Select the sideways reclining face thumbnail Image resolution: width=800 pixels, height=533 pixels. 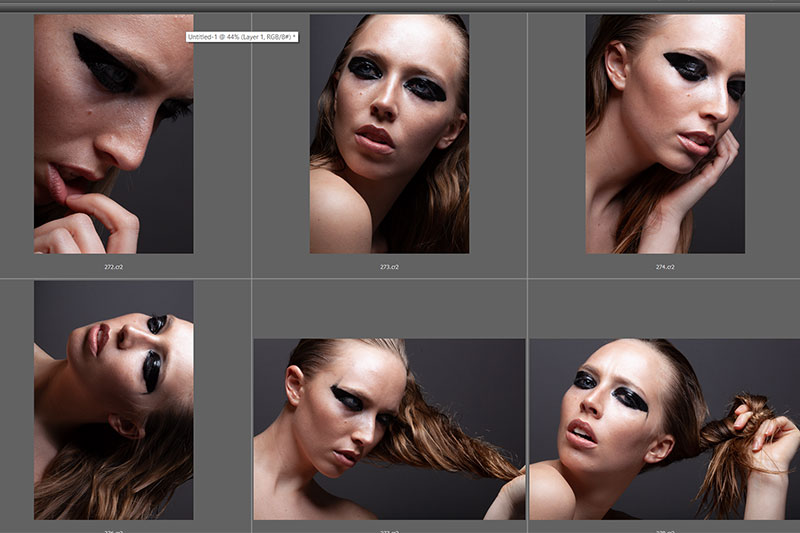[x=114, y=400]
